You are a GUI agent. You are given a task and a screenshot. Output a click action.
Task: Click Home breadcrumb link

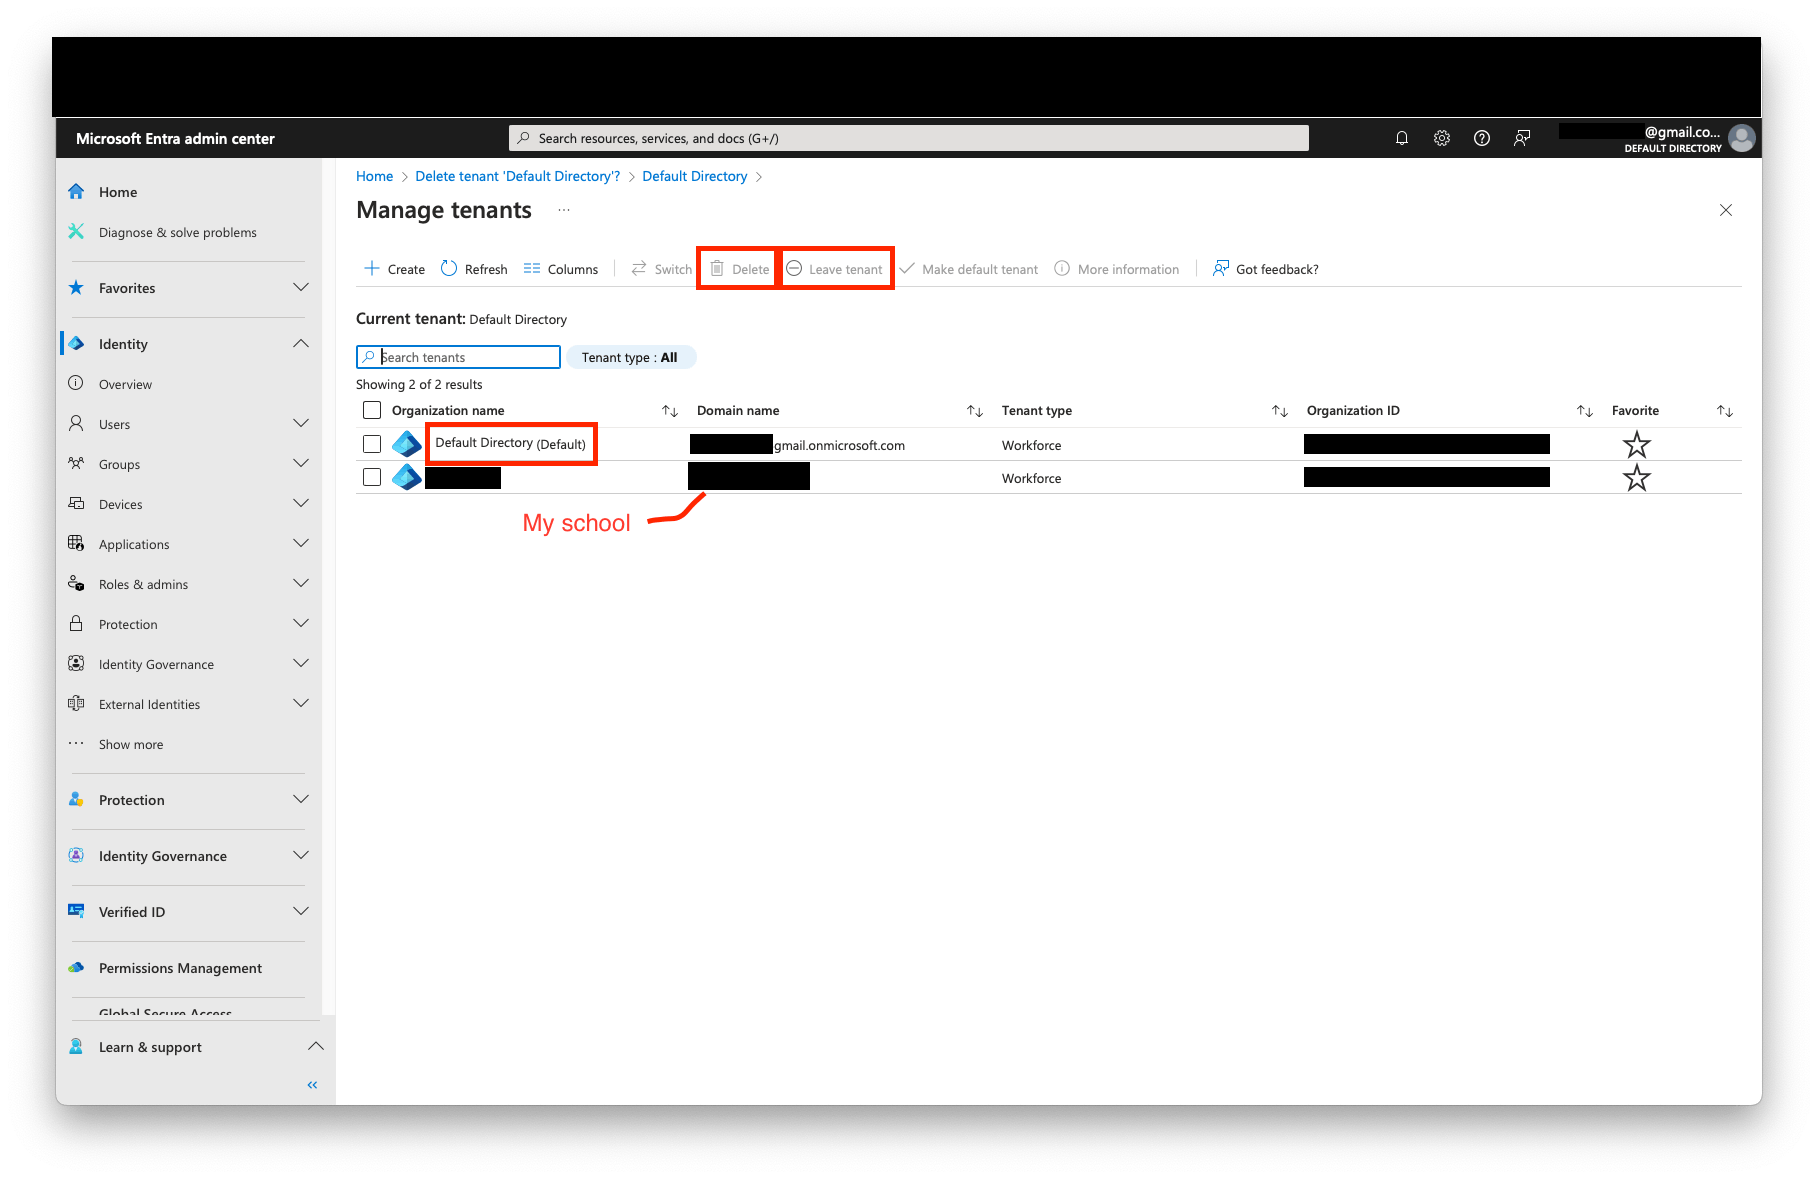(374, 176)
